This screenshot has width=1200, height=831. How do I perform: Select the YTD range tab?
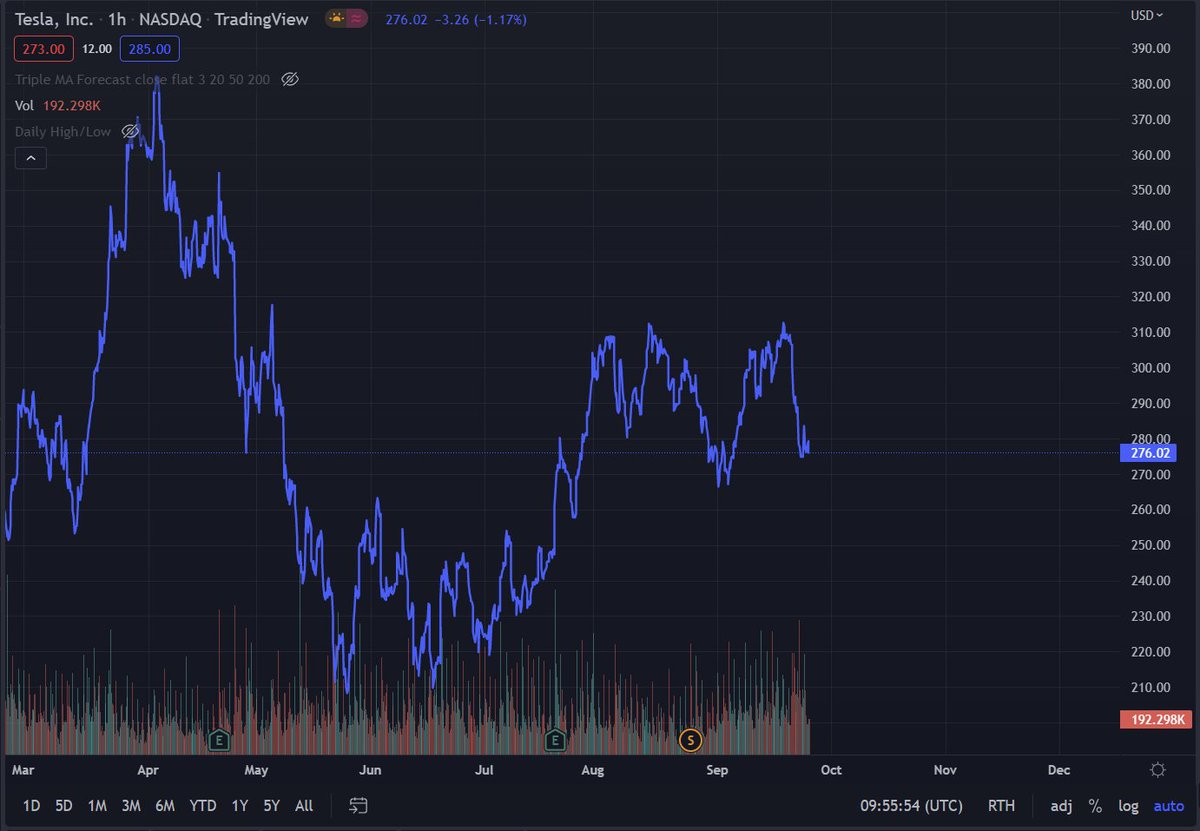pos(203,806)
